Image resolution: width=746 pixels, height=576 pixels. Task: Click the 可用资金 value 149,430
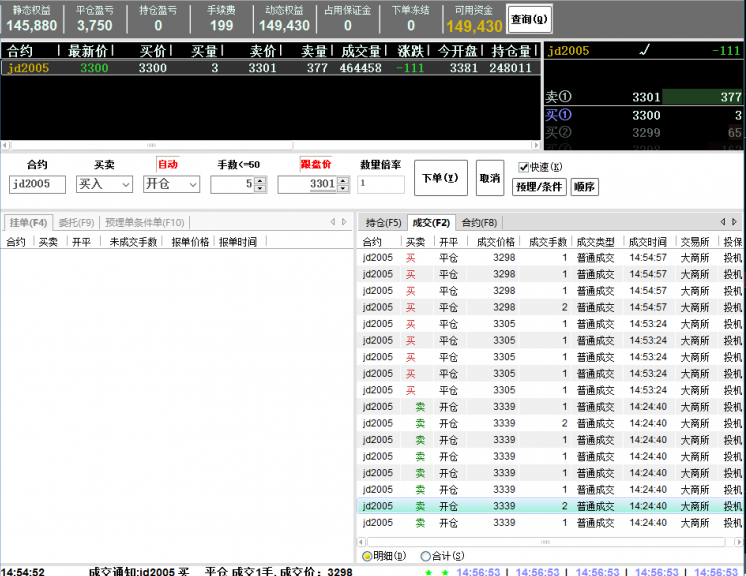pos(474,26)
